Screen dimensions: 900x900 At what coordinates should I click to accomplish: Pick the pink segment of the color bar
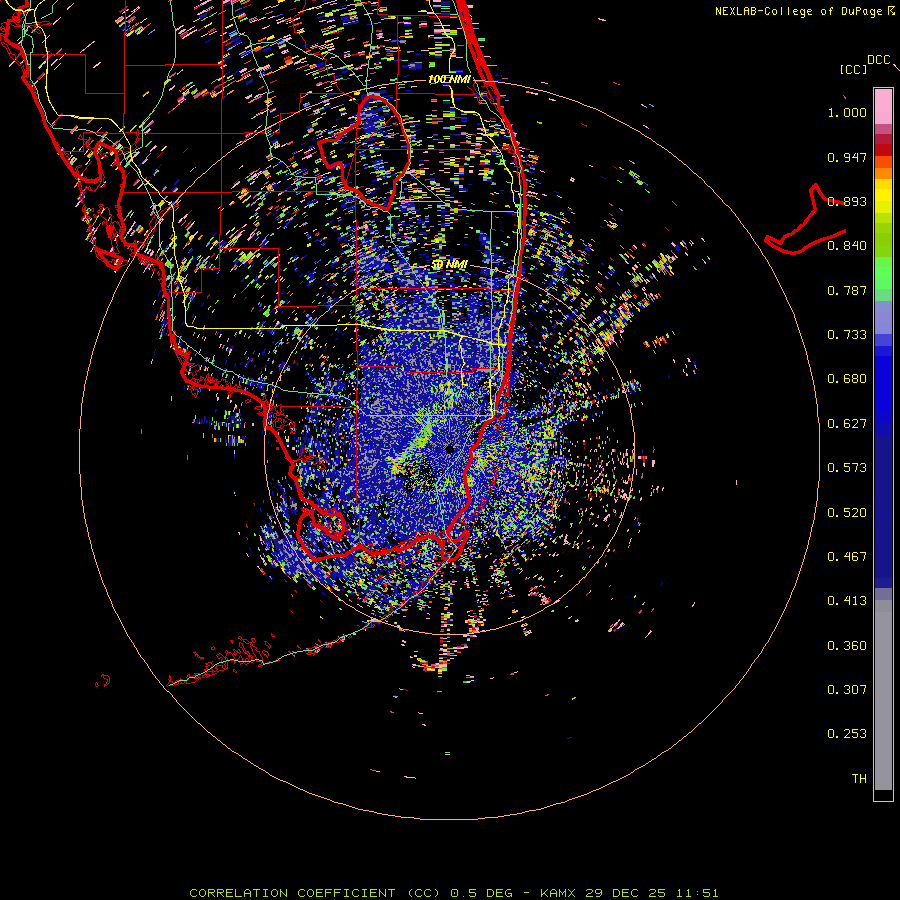883,106
